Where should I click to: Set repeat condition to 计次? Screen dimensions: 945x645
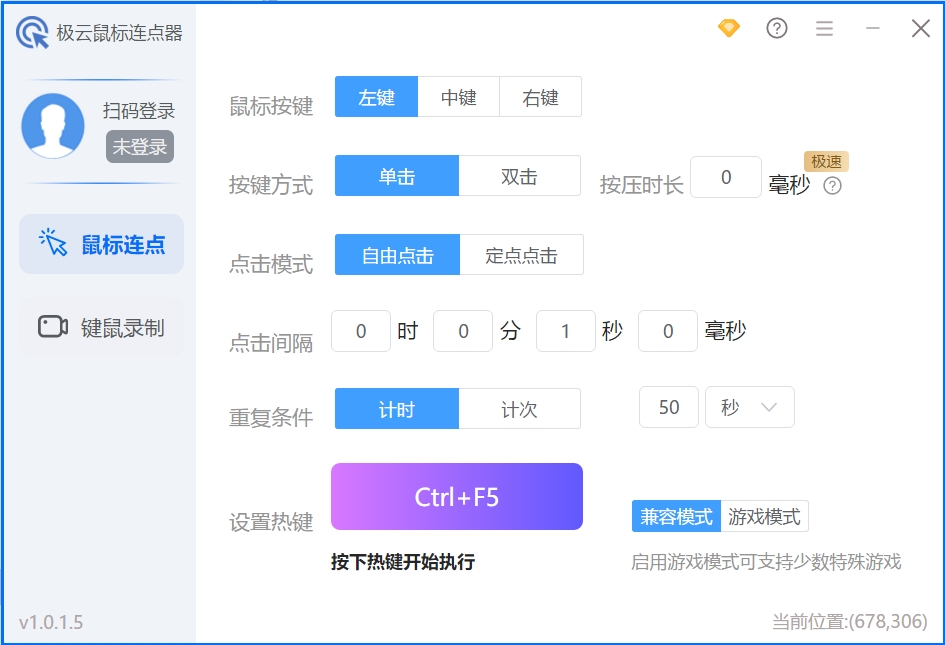[520, 409]
